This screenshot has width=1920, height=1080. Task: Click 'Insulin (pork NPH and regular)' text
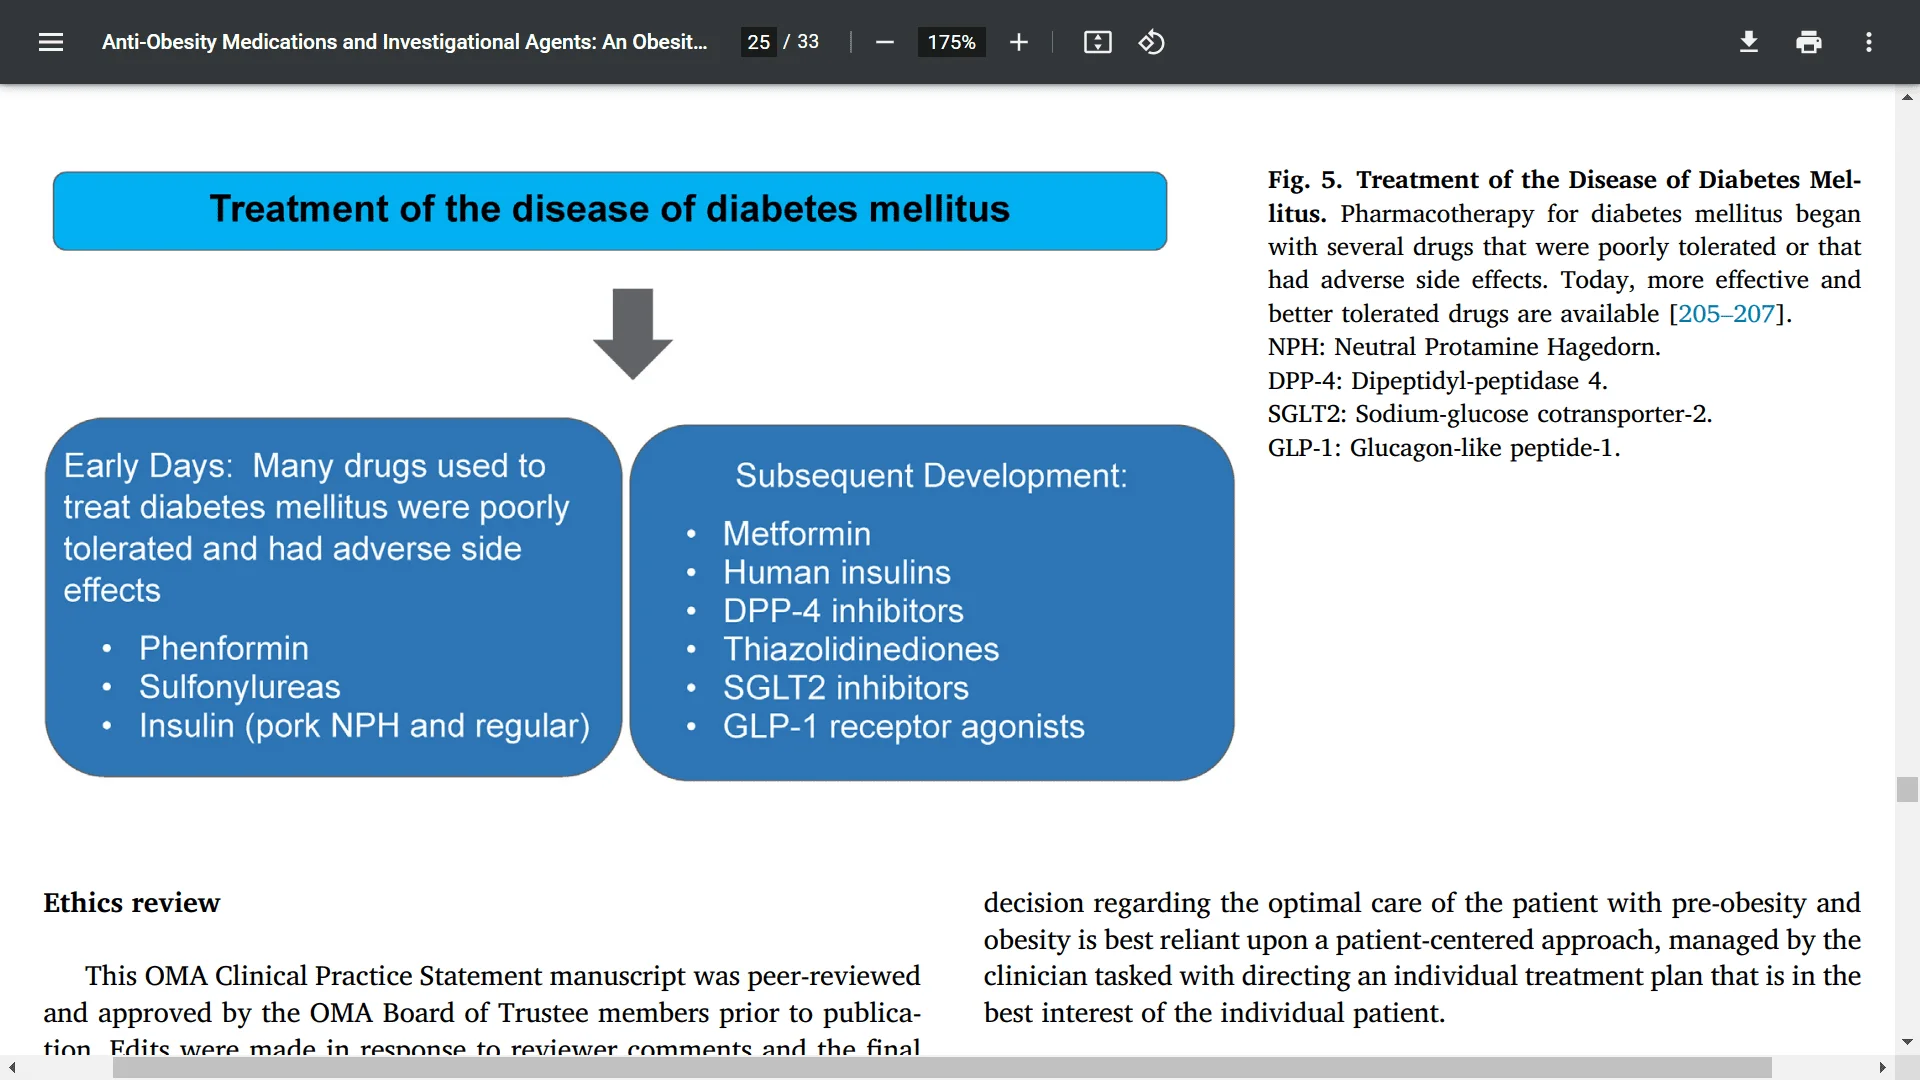coord(364,726)
